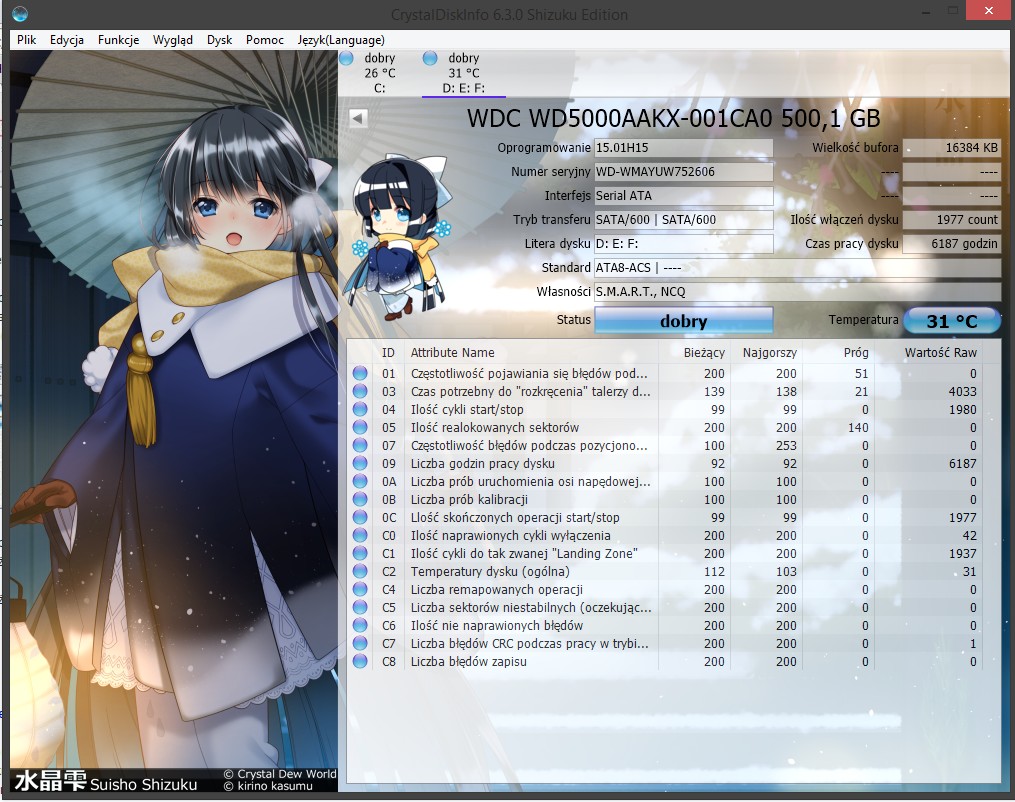Open the Dysk menu
This screenshot has height=802, width=1015.
pyautogui.click(x=219, y=40)
